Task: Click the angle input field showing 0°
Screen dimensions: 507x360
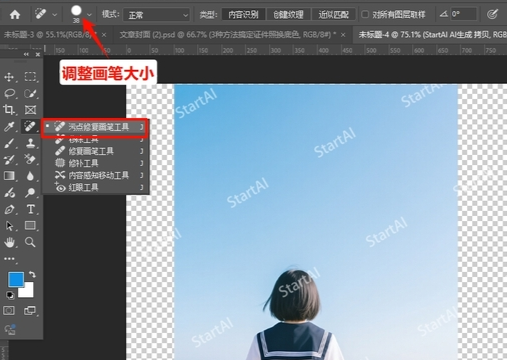Action: [x=463, y=14]
